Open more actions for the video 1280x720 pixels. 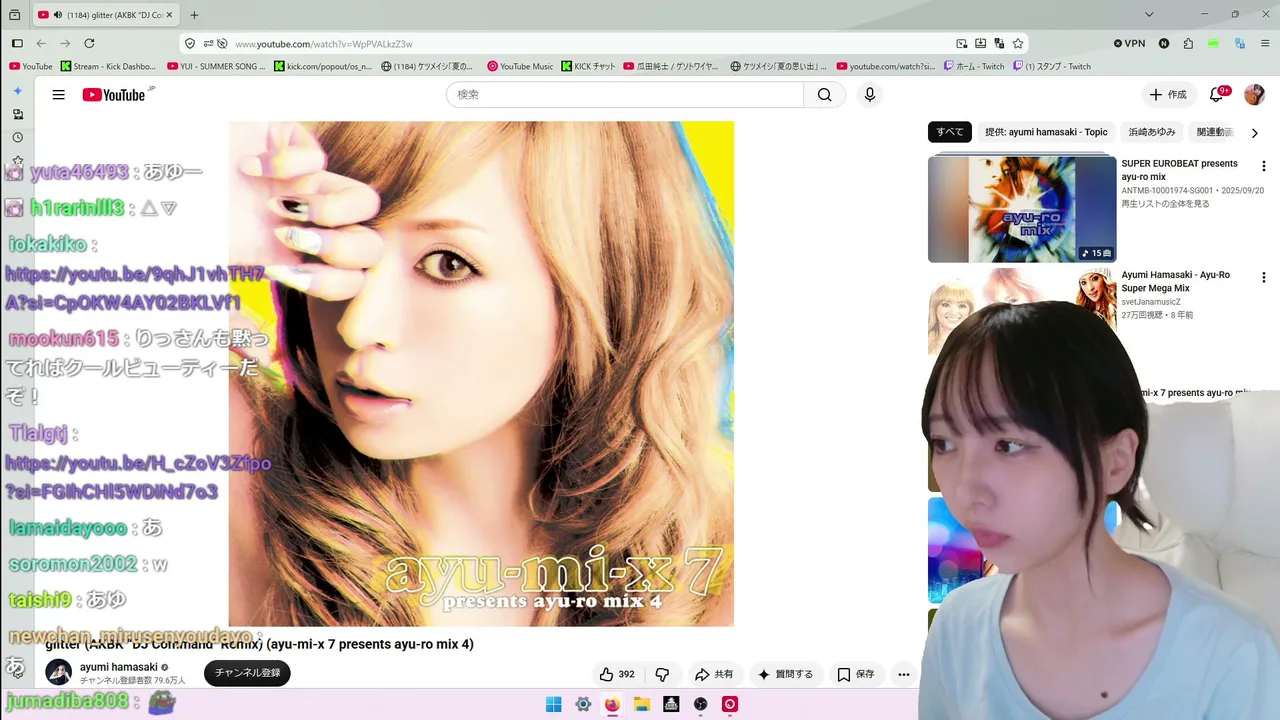click(x=904, y=674)
